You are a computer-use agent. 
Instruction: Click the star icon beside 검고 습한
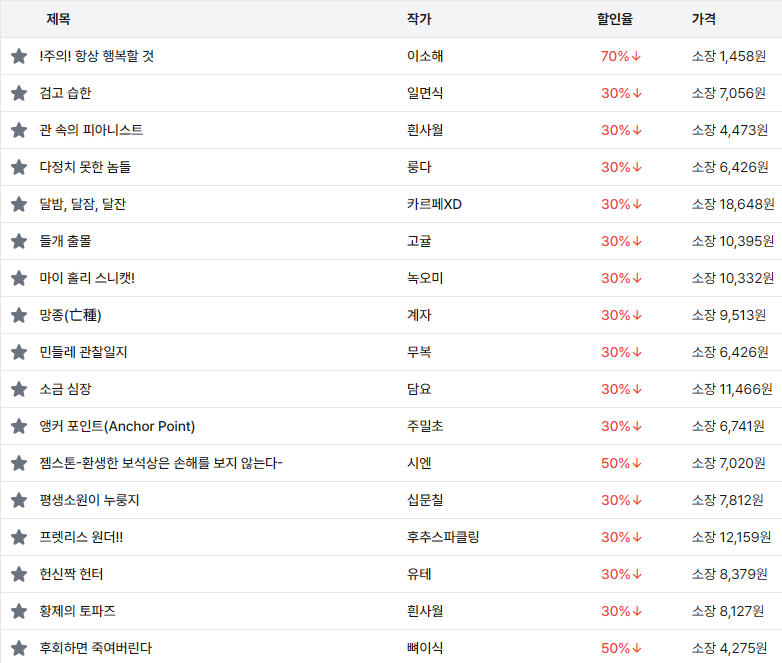[19, 93]
